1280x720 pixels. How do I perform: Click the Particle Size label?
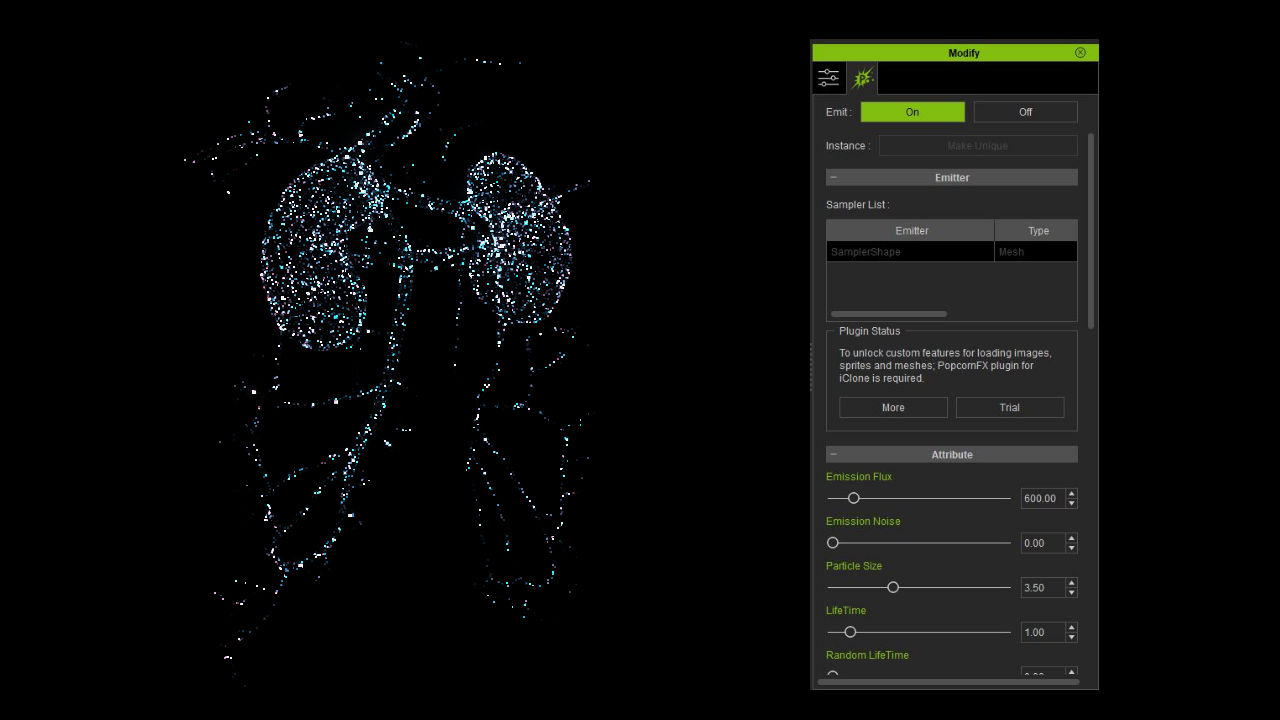854,566
